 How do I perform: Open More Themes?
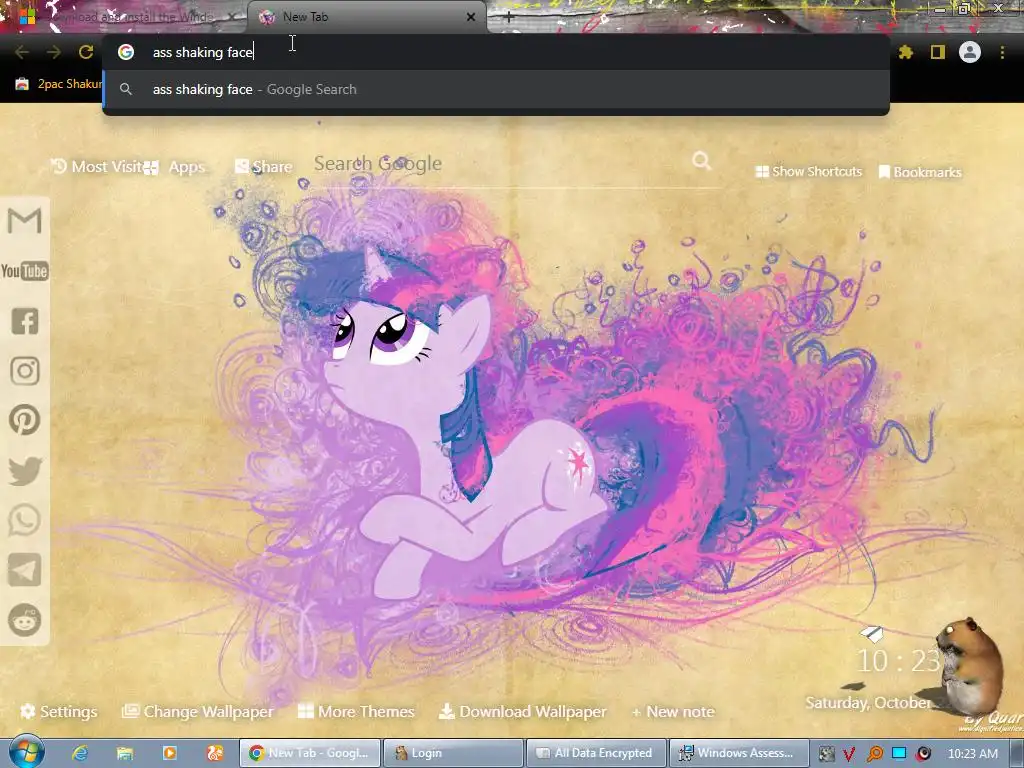356,712
